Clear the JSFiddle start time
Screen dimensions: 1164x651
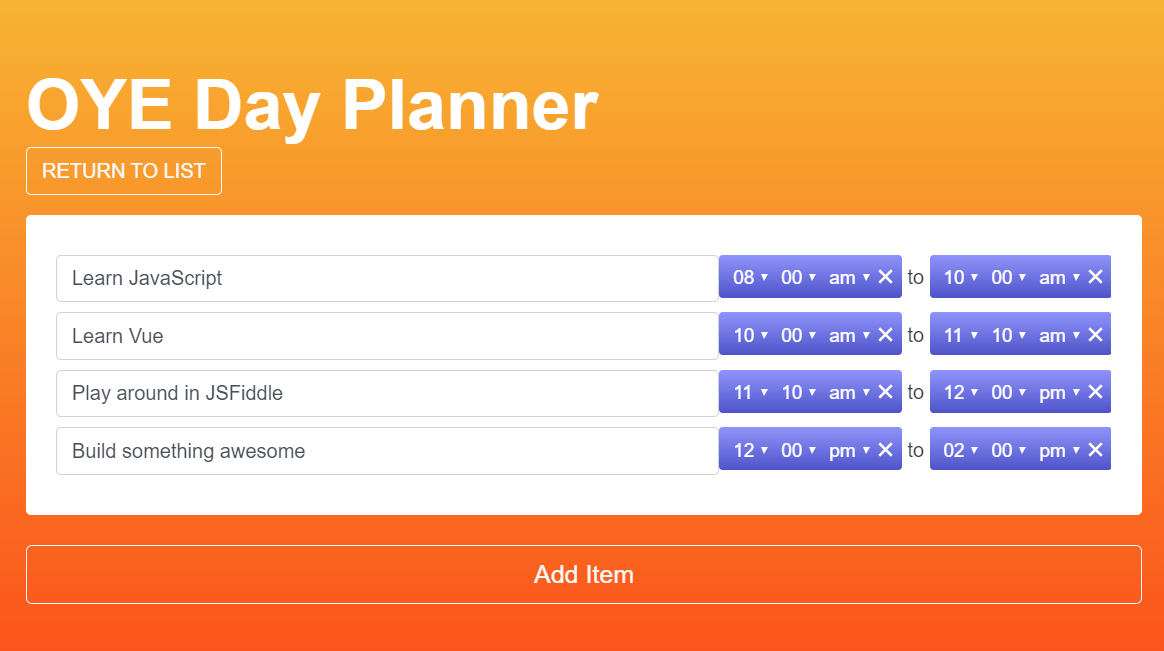click(x=885, y=392)
